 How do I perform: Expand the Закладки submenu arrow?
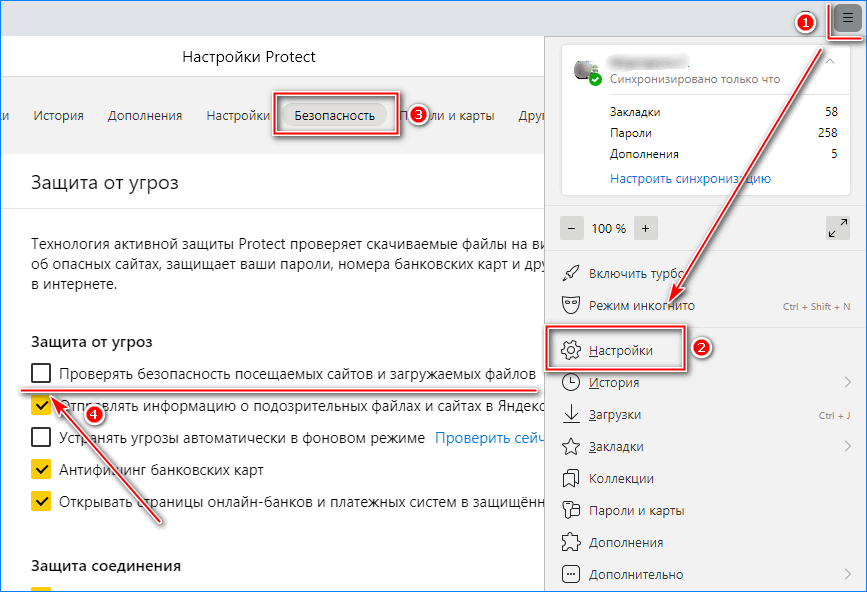(x=847, y=446)
